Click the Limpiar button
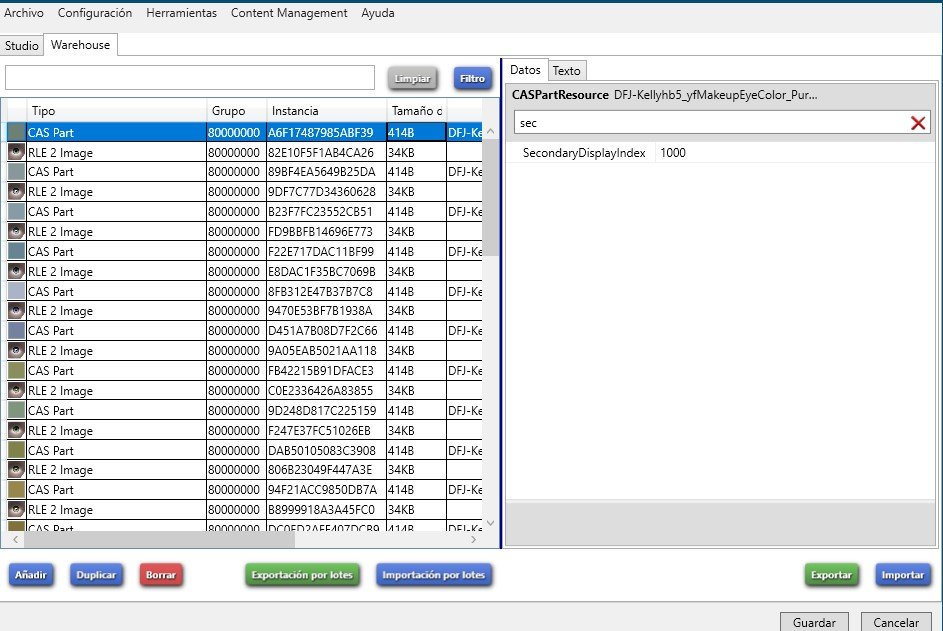Image resolution: width=943 pixels, height=631 pixels. [413, 78]
